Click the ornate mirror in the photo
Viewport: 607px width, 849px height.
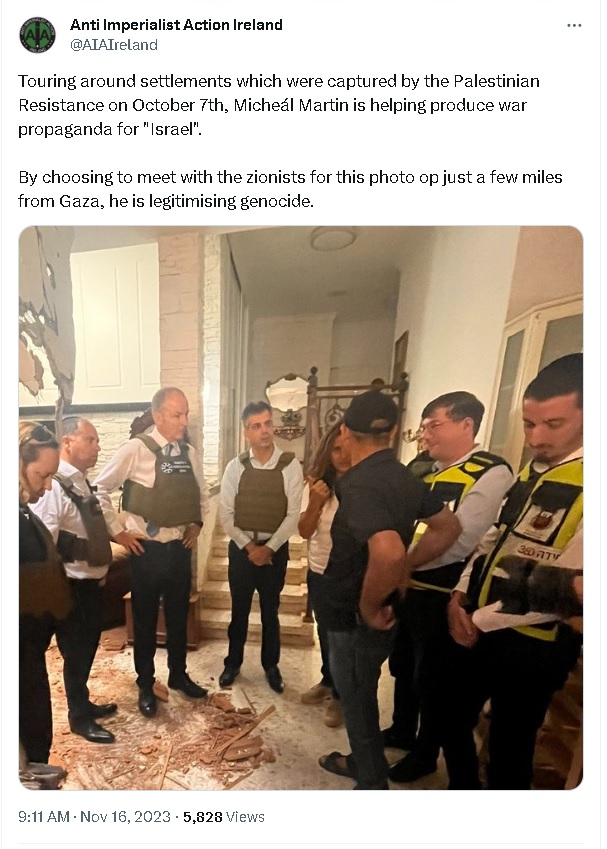288,403
